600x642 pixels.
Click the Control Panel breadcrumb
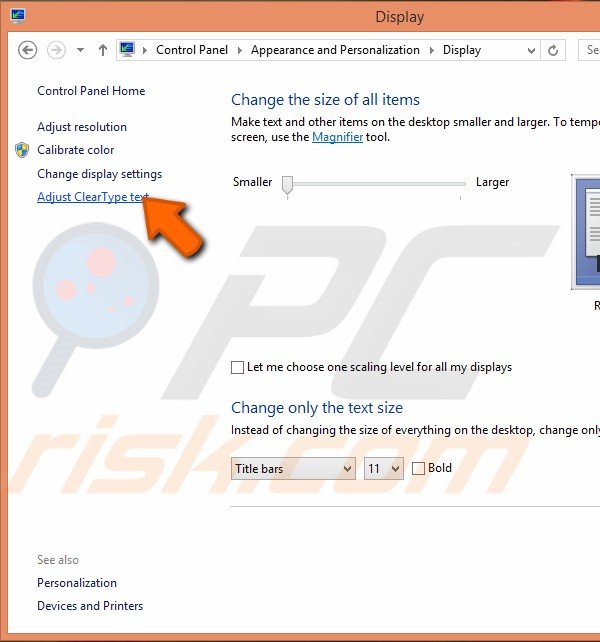(x=192, y=50)
